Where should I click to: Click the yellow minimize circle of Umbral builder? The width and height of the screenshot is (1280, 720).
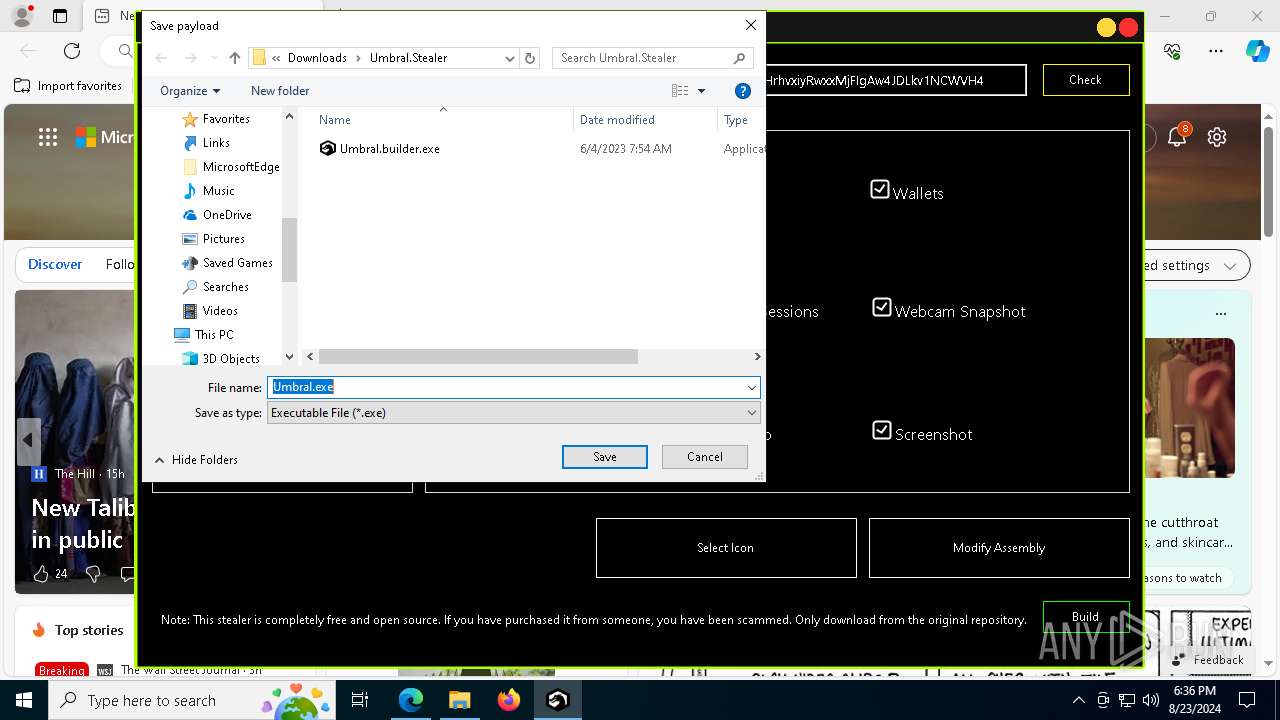coord(1106,28)
